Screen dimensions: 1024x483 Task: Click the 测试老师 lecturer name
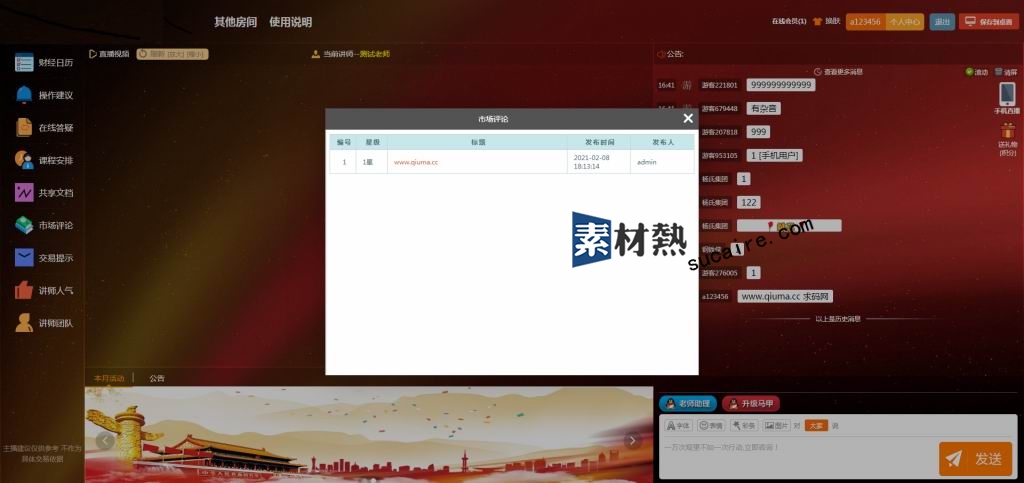pos(375,54)
